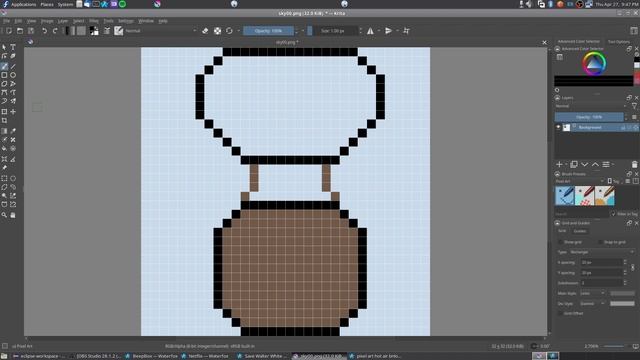Select the Crop tool

4,121
